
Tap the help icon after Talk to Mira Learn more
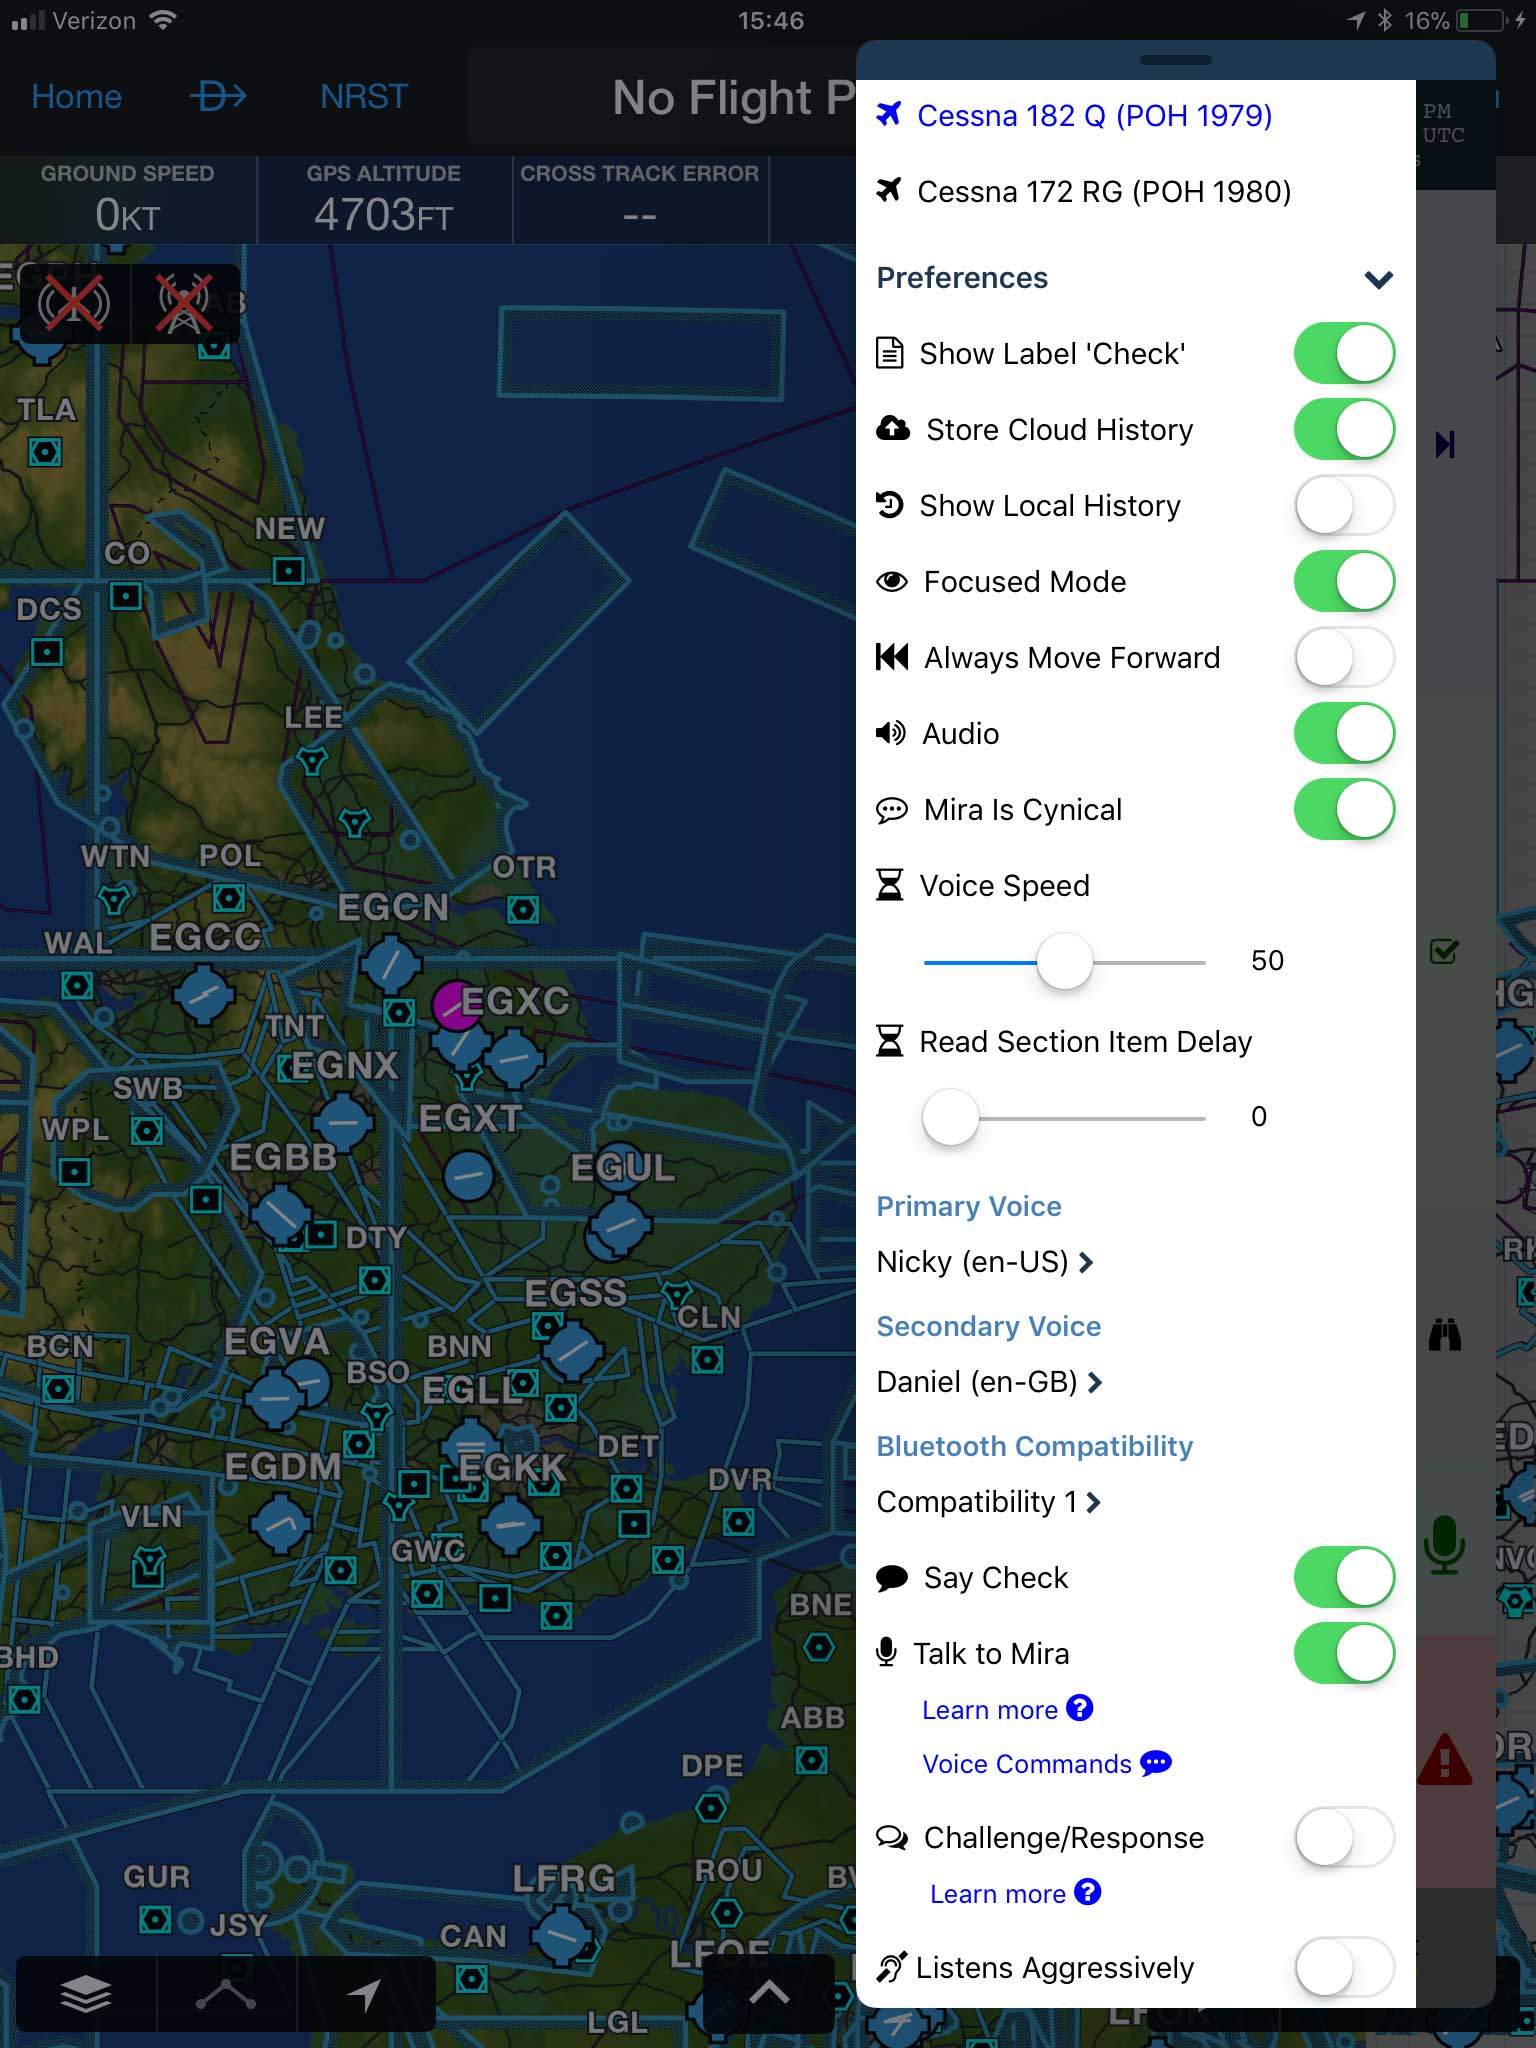tap(1079, 1708)
